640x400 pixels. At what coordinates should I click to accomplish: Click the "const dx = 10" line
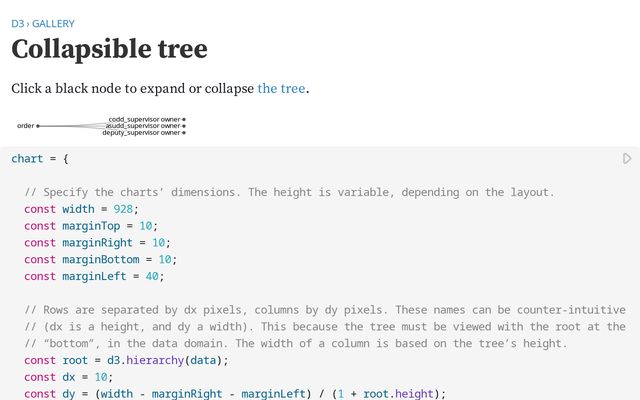[x=71, y=377]
